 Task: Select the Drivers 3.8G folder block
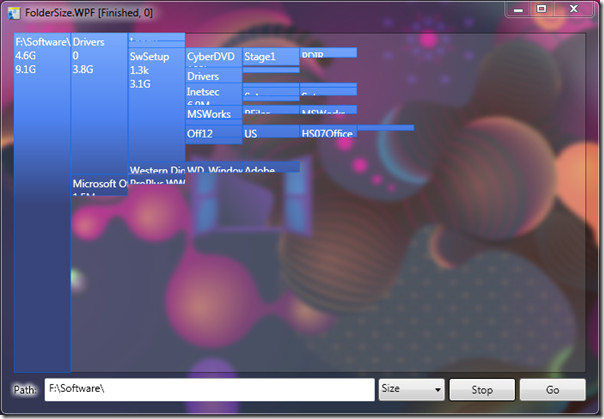[99, 104]
